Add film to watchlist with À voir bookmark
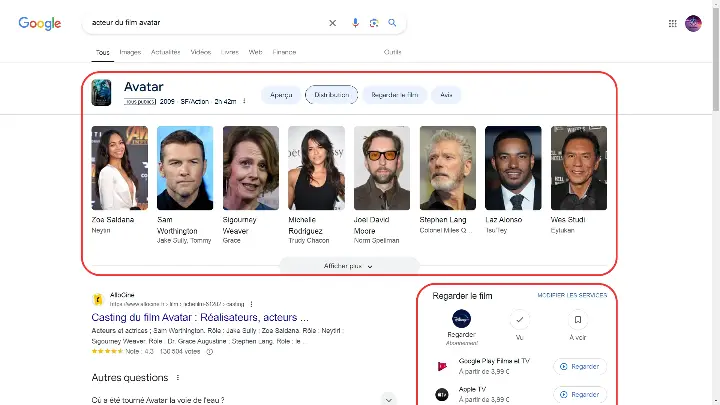The height and width of the screenshot is (405, 720). tap(578, 320)
